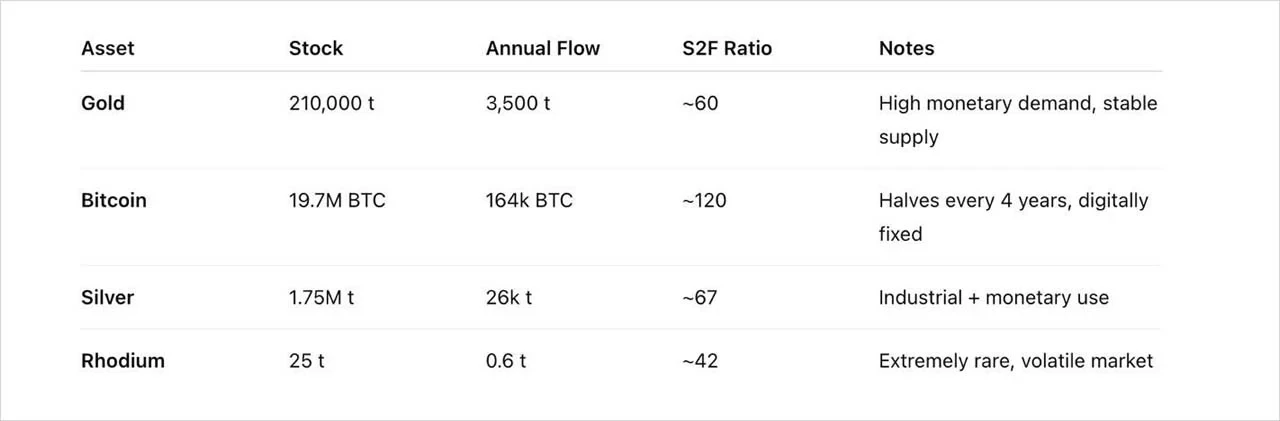Click the 0.6 t annual flow value
Viewport: 1280px width, 421px height.
pyautogui.click(x=508, y=361)
